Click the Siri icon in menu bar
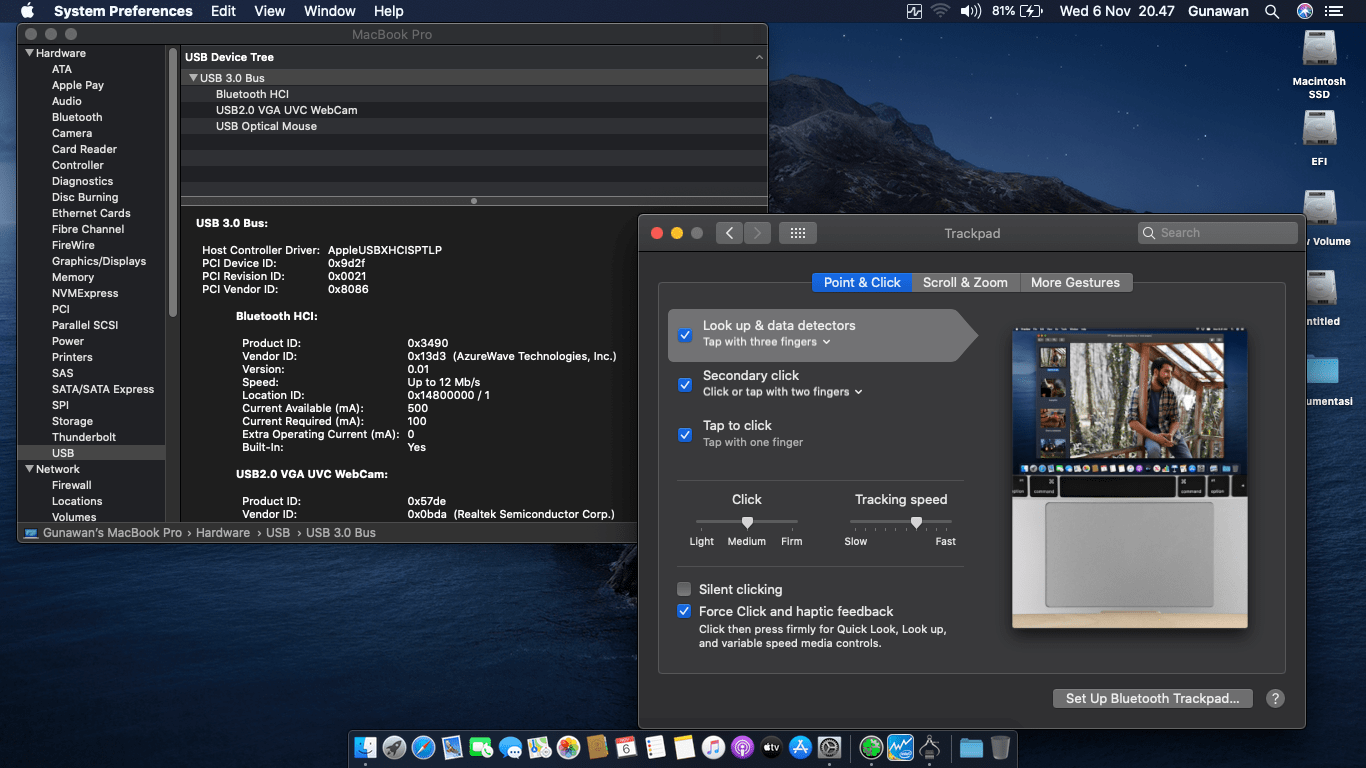This screenshot has width=1366, height=768. 1304,11
